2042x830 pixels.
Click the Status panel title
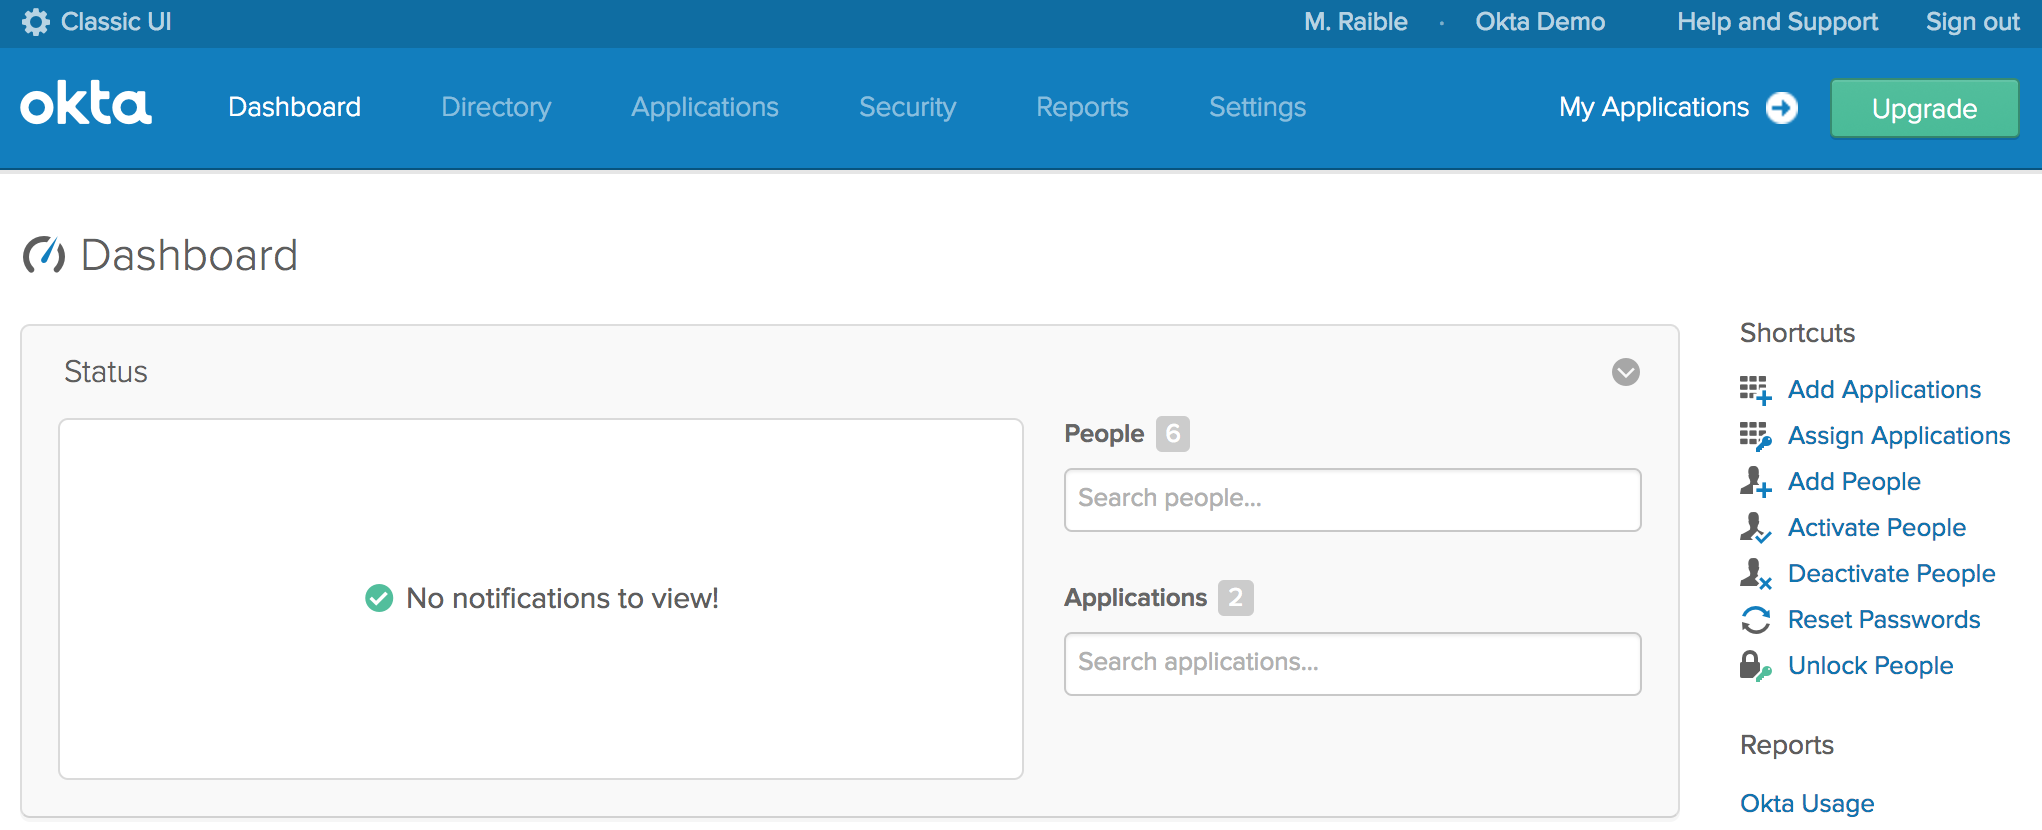click(106, 372)
